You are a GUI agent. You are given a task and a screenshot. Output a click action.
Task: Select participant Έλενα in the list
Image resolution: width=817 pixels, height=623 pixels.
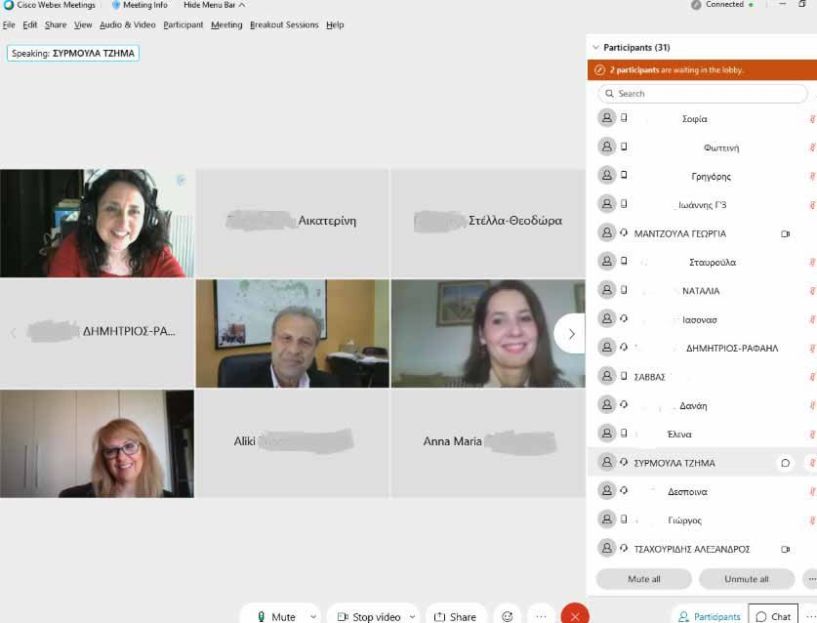pos(702,434)
